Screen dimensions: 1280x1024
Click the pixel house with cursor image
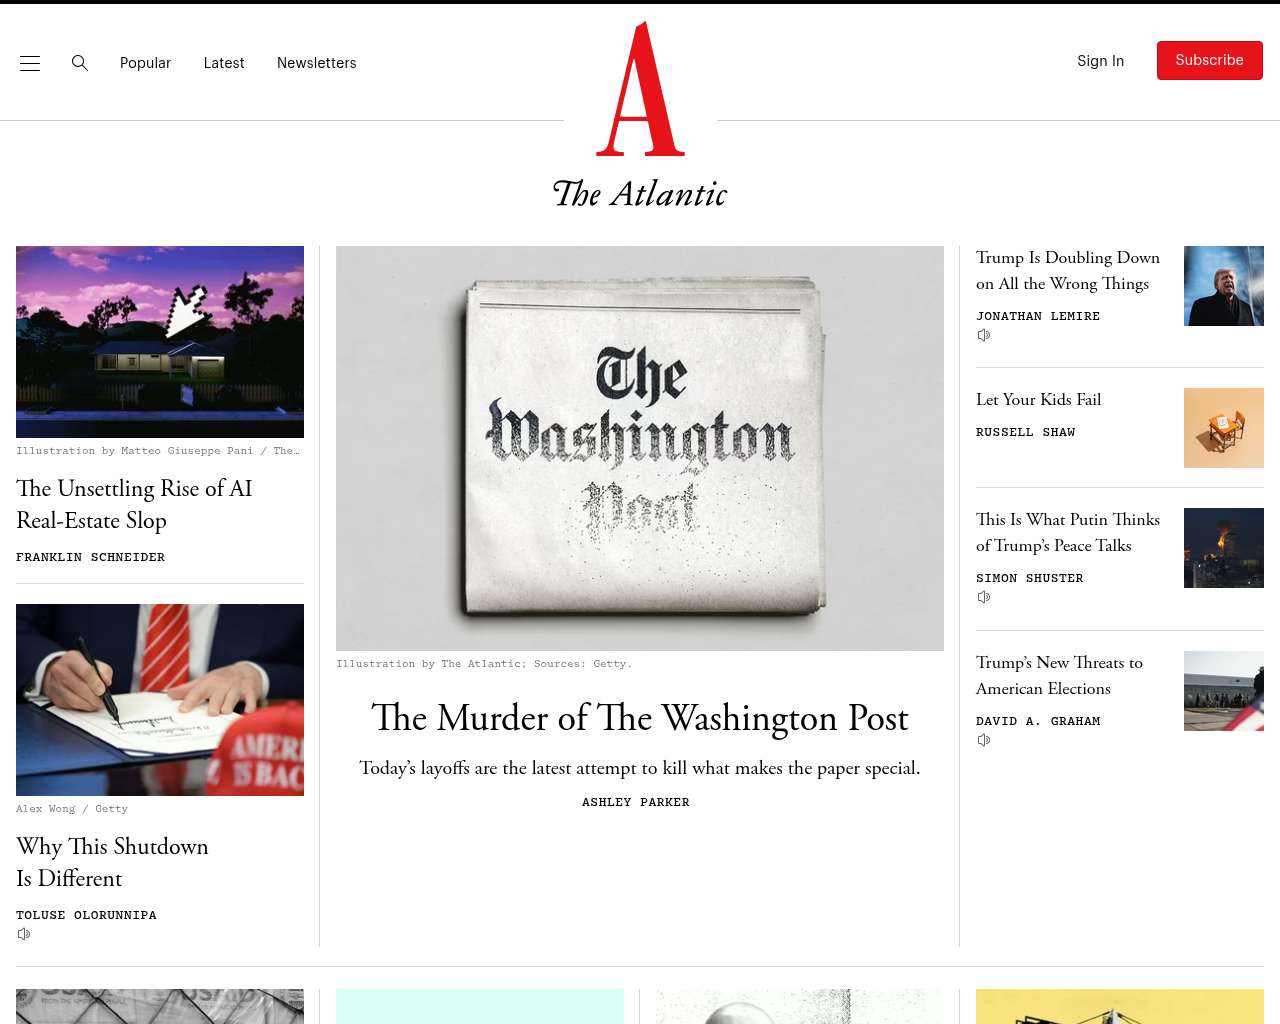pos(160,342)
